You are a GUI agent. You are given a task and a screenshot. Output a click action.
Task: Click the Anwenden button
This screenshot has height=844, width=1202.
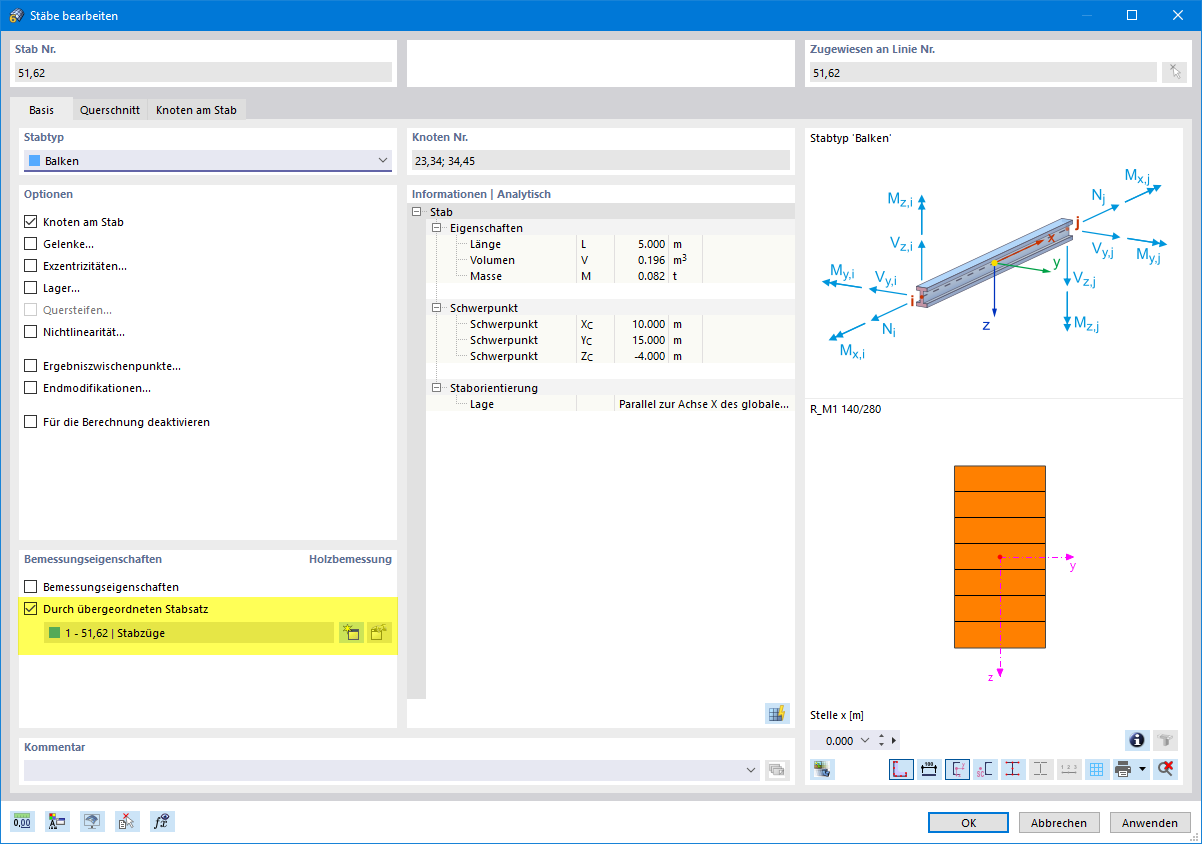coord(1150,822)
